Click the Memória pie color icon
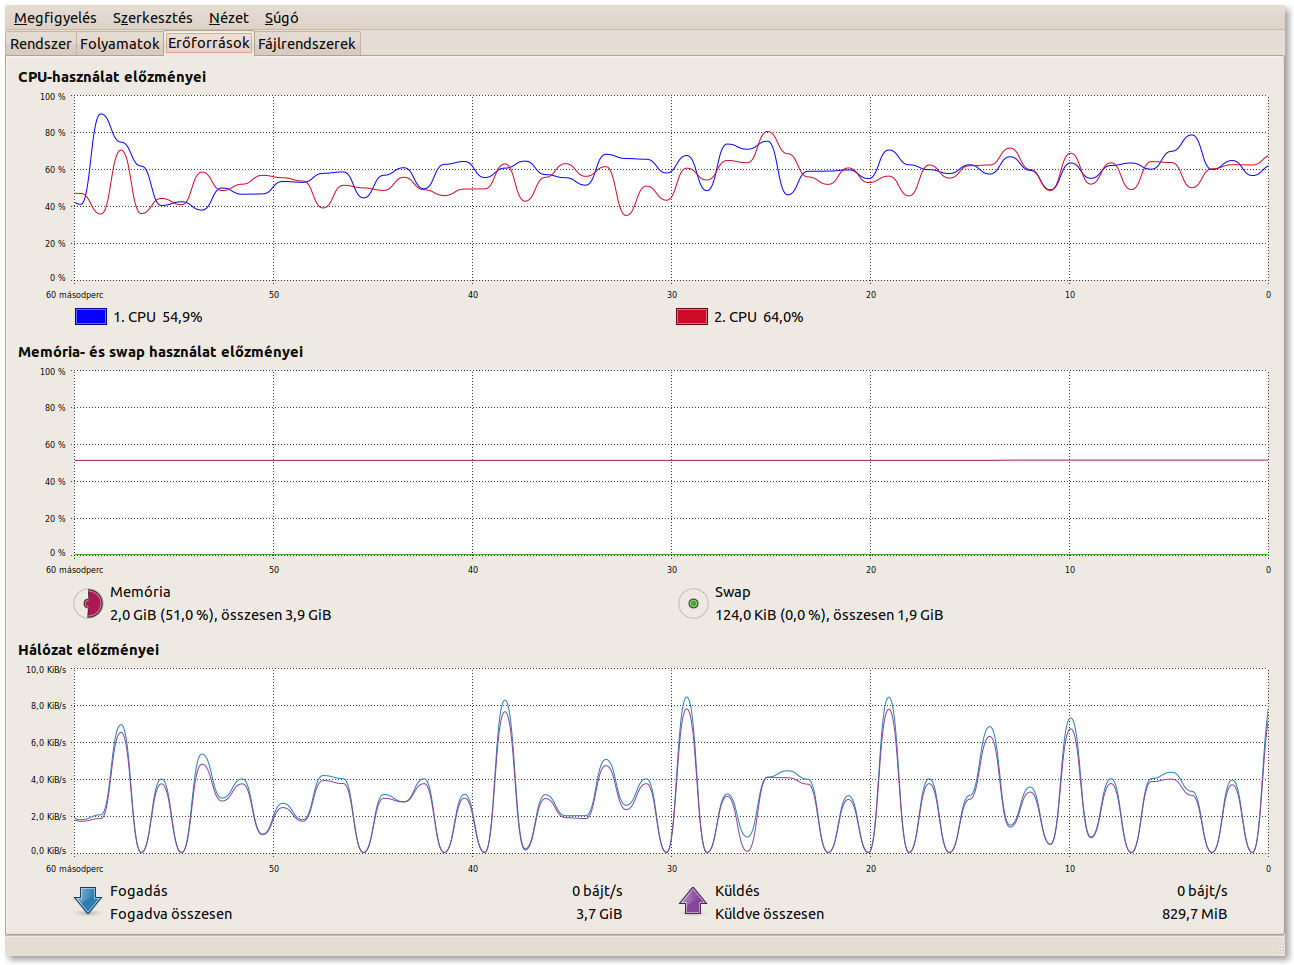The height and width of the screenshot is (965, 1294). tap(89, 604)
